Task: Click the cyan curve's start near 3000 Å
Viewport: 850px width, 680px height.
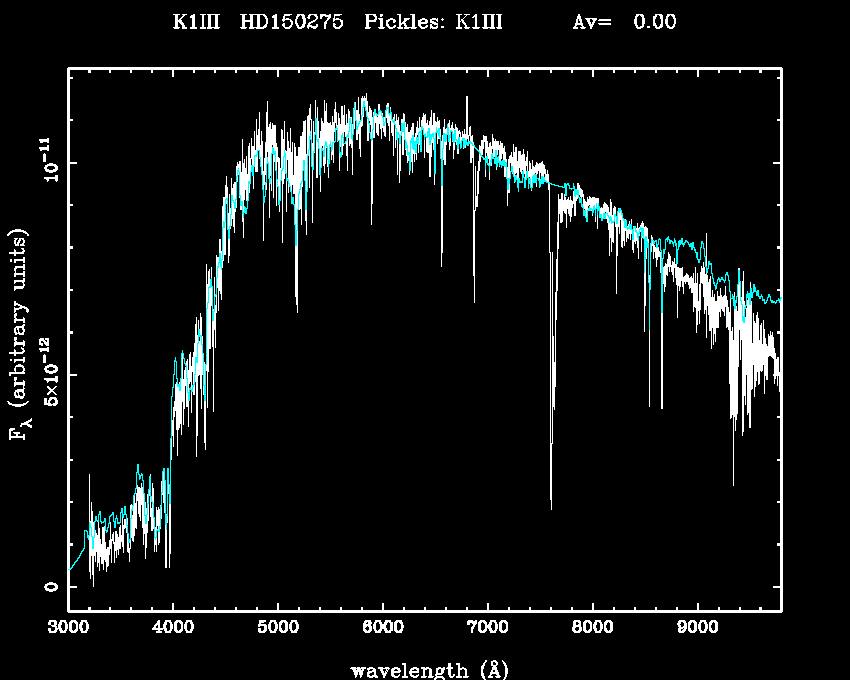Action: click(71, 570)
